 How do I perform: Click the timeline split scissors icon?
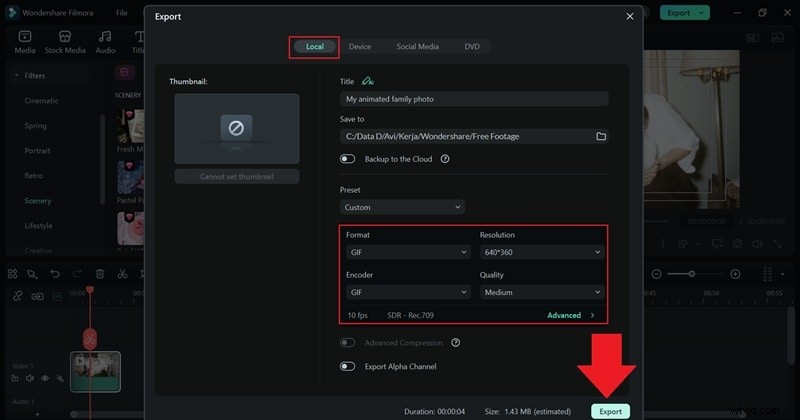point(122,274)
